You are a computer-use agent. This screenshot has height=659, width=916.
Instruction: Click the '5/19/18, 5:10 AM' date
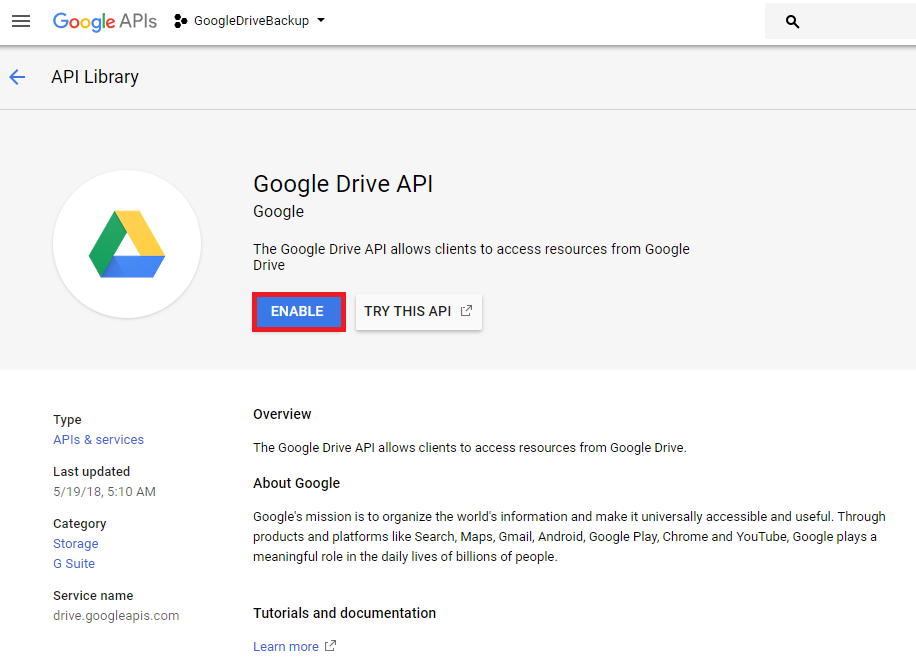pyautogui.click(x=104, y=492)
